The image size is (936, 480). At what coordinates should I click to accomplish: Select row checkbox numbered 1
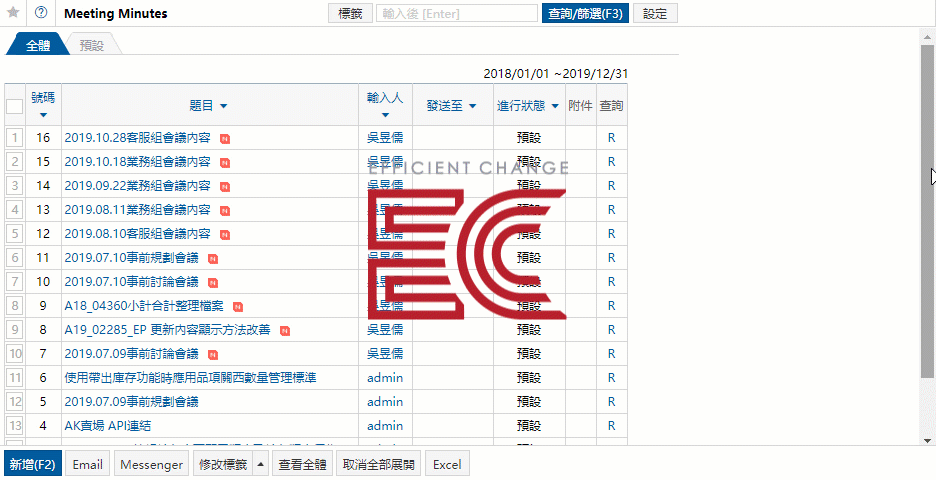point(15,138)
